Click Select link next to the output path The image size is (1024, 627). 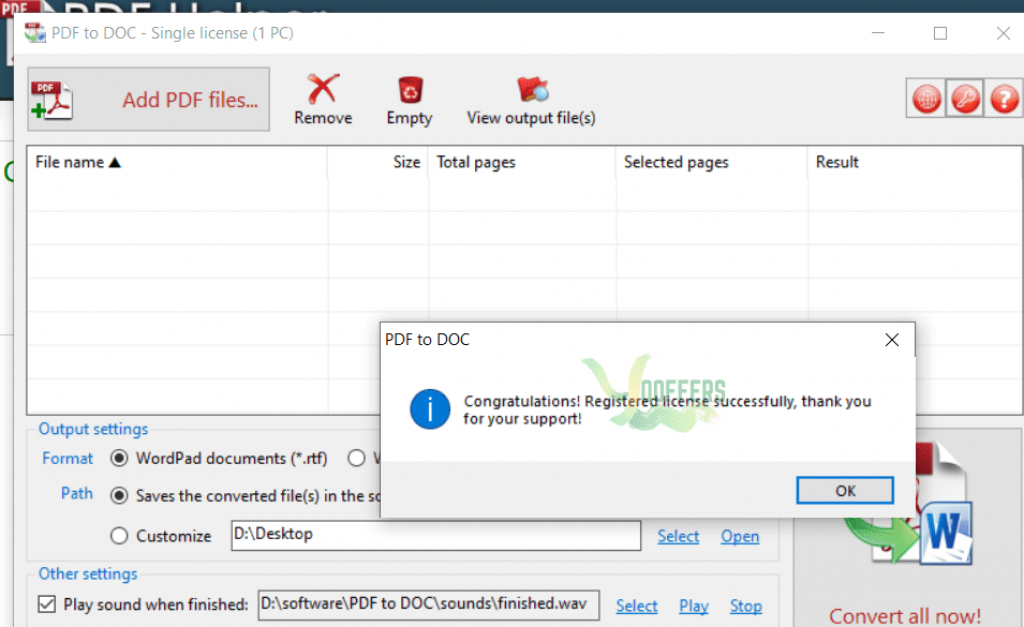[678, 536]
